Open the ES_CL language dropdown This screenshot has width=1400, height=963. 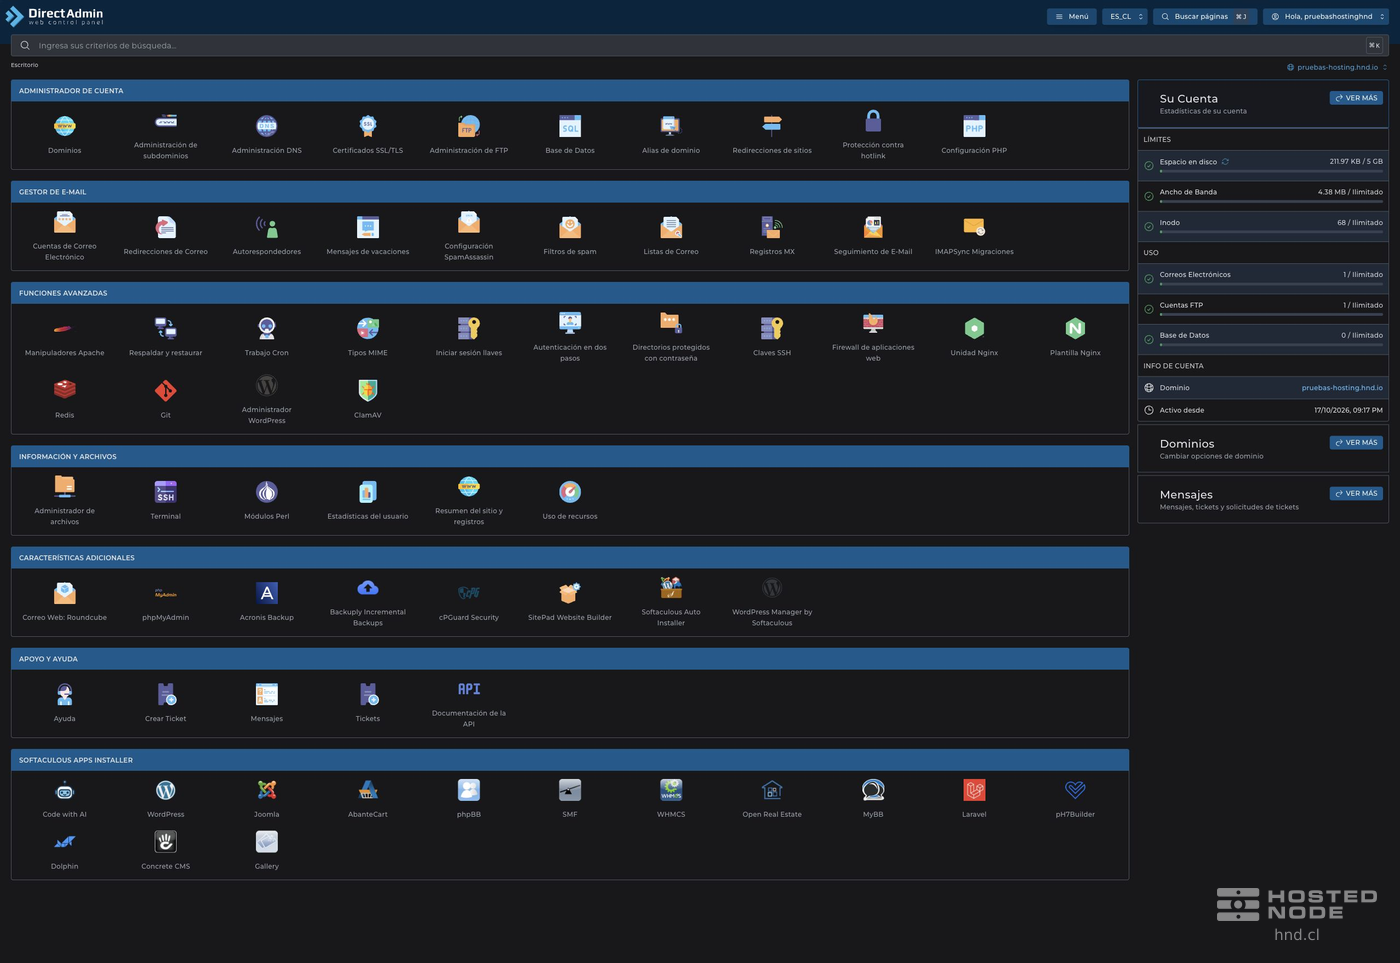click(1125, 16)
